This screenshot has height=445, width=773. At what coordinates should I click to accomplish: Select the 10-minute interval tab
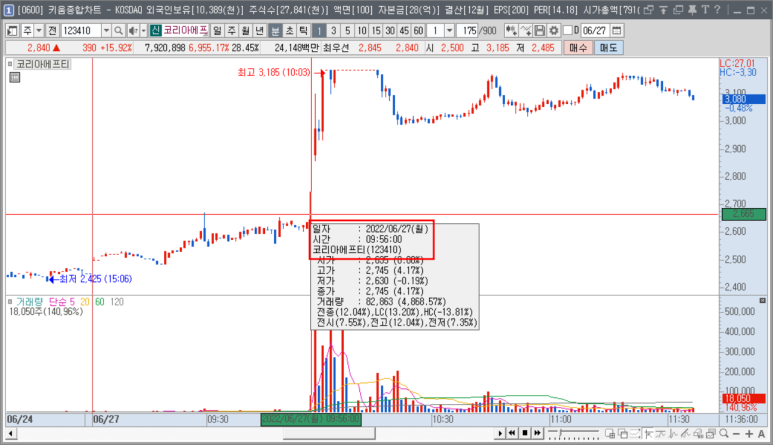click(362, 31)
